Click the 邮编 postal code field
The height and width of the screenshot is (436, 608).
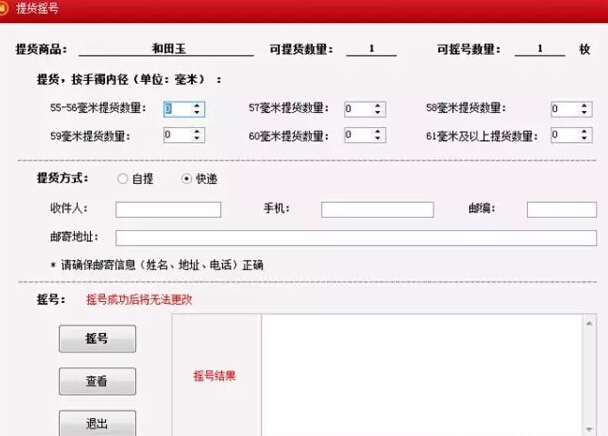[561, 210]
